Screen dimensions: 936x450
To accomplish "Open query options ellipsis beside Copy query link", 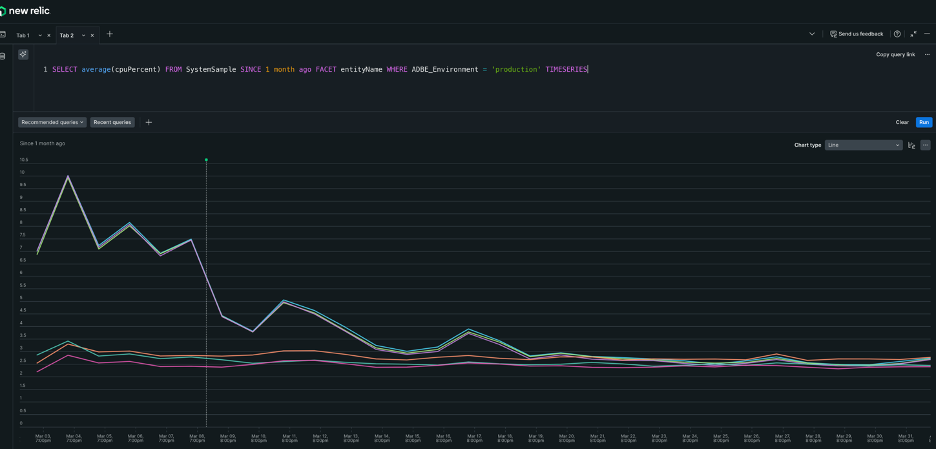I will click(926, 54).
